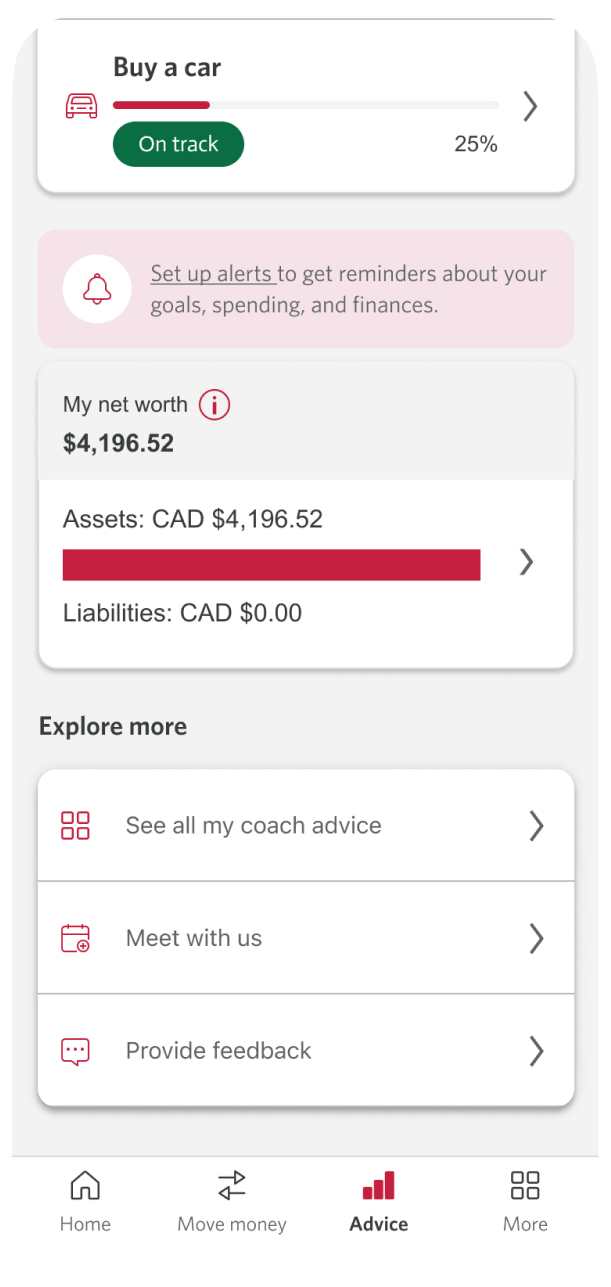Switch to the Advice tab
The height and width of the screenshot is (1287, 611).
click(x=379, y=1200)
